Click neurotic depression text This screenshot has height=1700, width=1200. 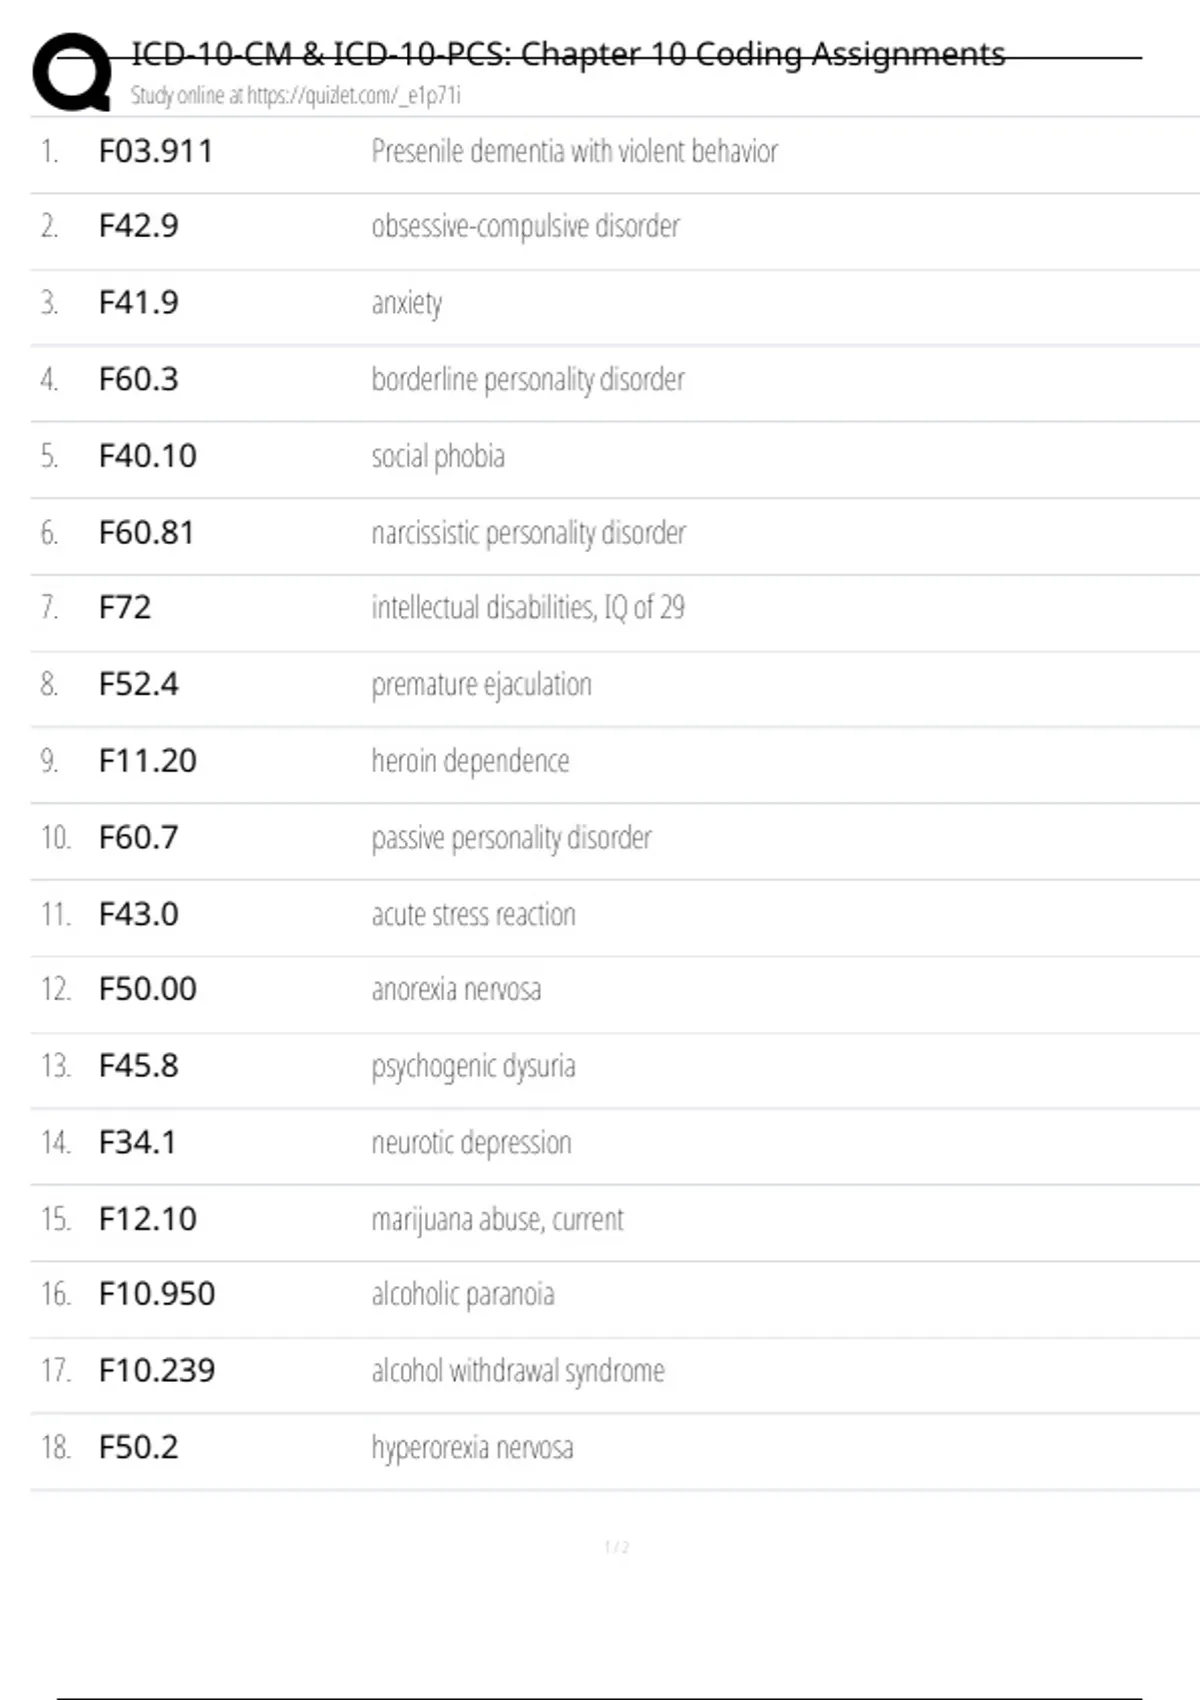click(x=471, y=1142)
